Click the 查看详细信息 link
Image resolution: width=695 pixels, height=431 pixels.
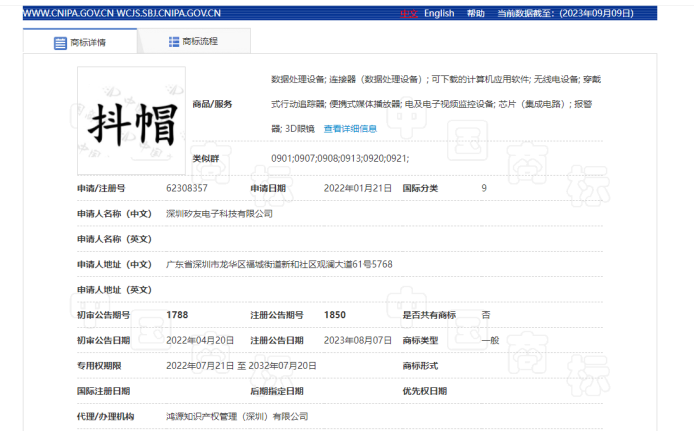(350, 129)
